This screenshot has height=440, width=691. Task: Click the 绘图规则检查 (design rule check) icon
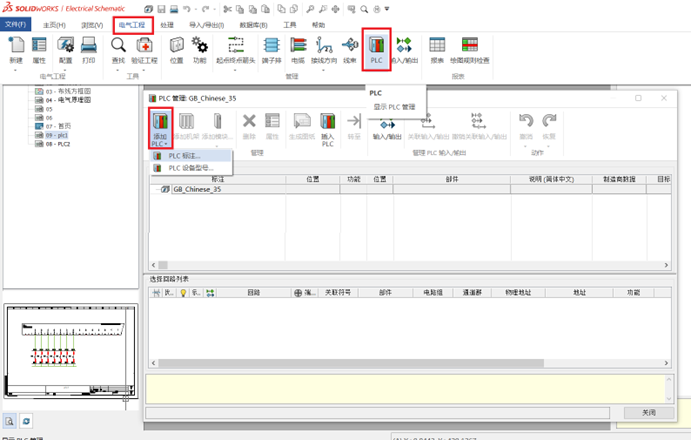tap(470, 46)
